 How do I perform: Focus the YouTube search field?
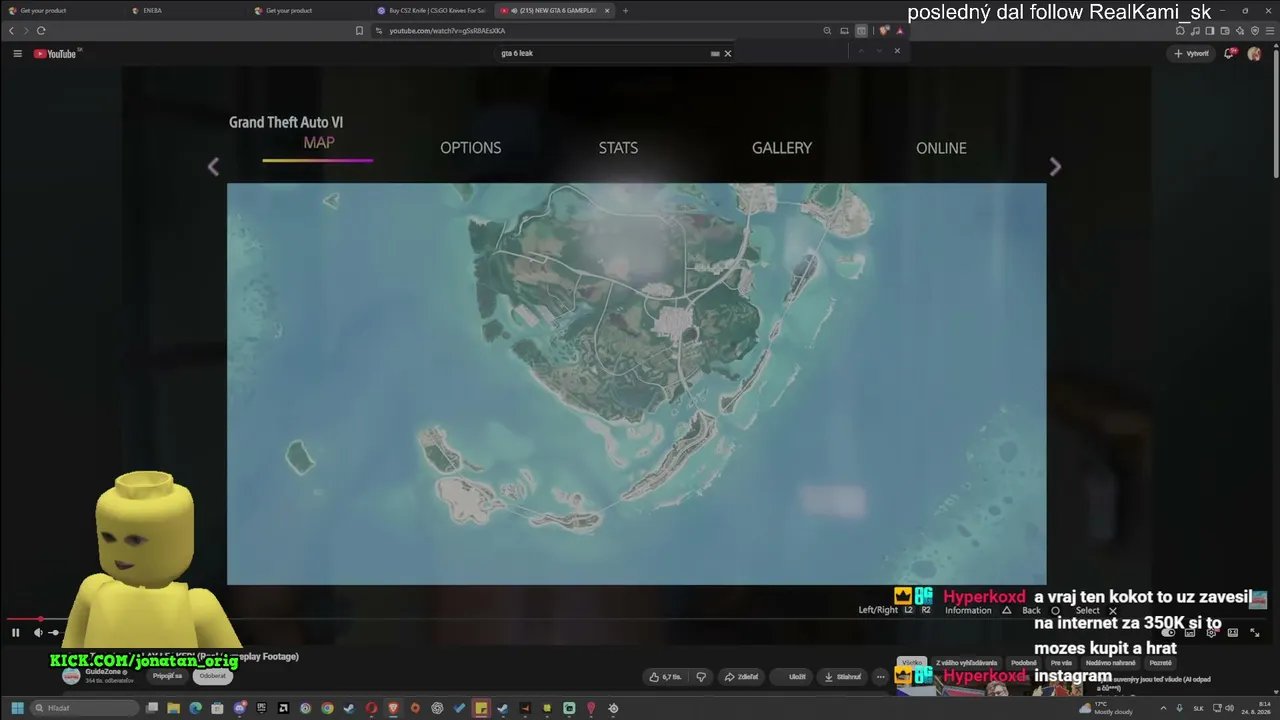tap(600, 53)
